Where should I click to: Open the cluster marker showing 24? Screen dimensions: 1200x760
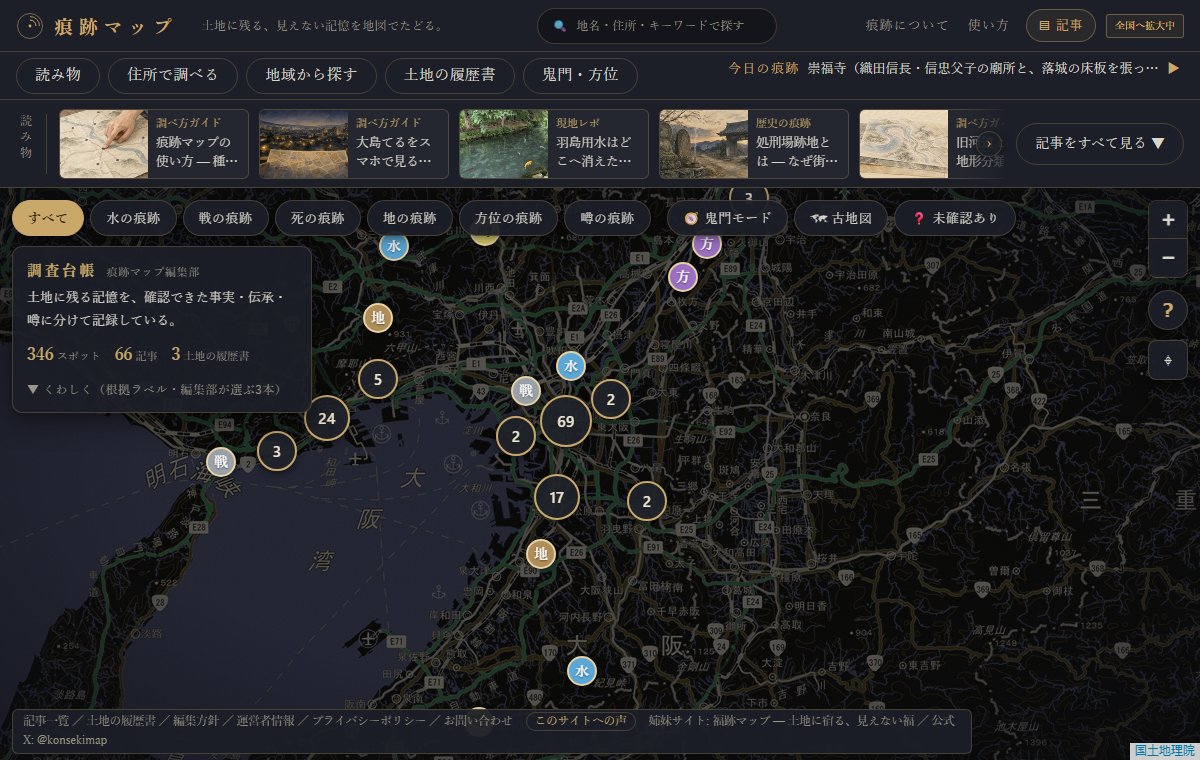coord(326,418)
